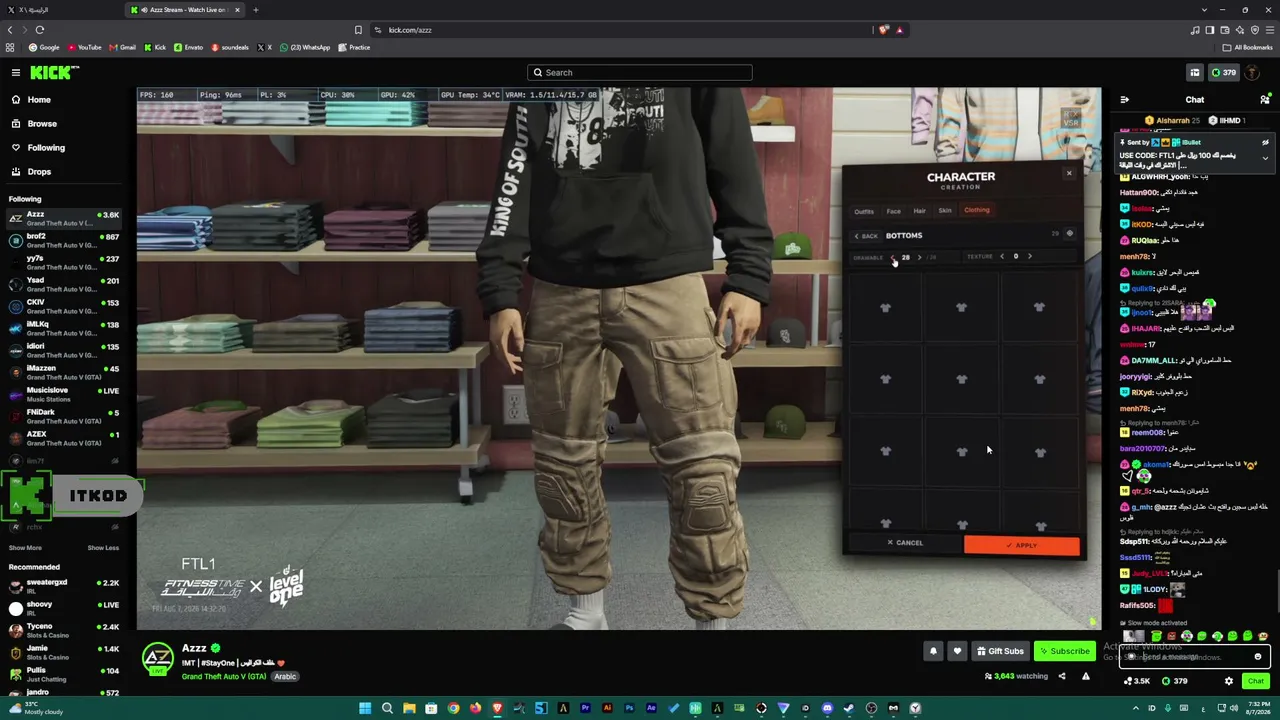Click Show Less in the sidebar
Screen dimensions: 1280x720
tap(103, 548)
